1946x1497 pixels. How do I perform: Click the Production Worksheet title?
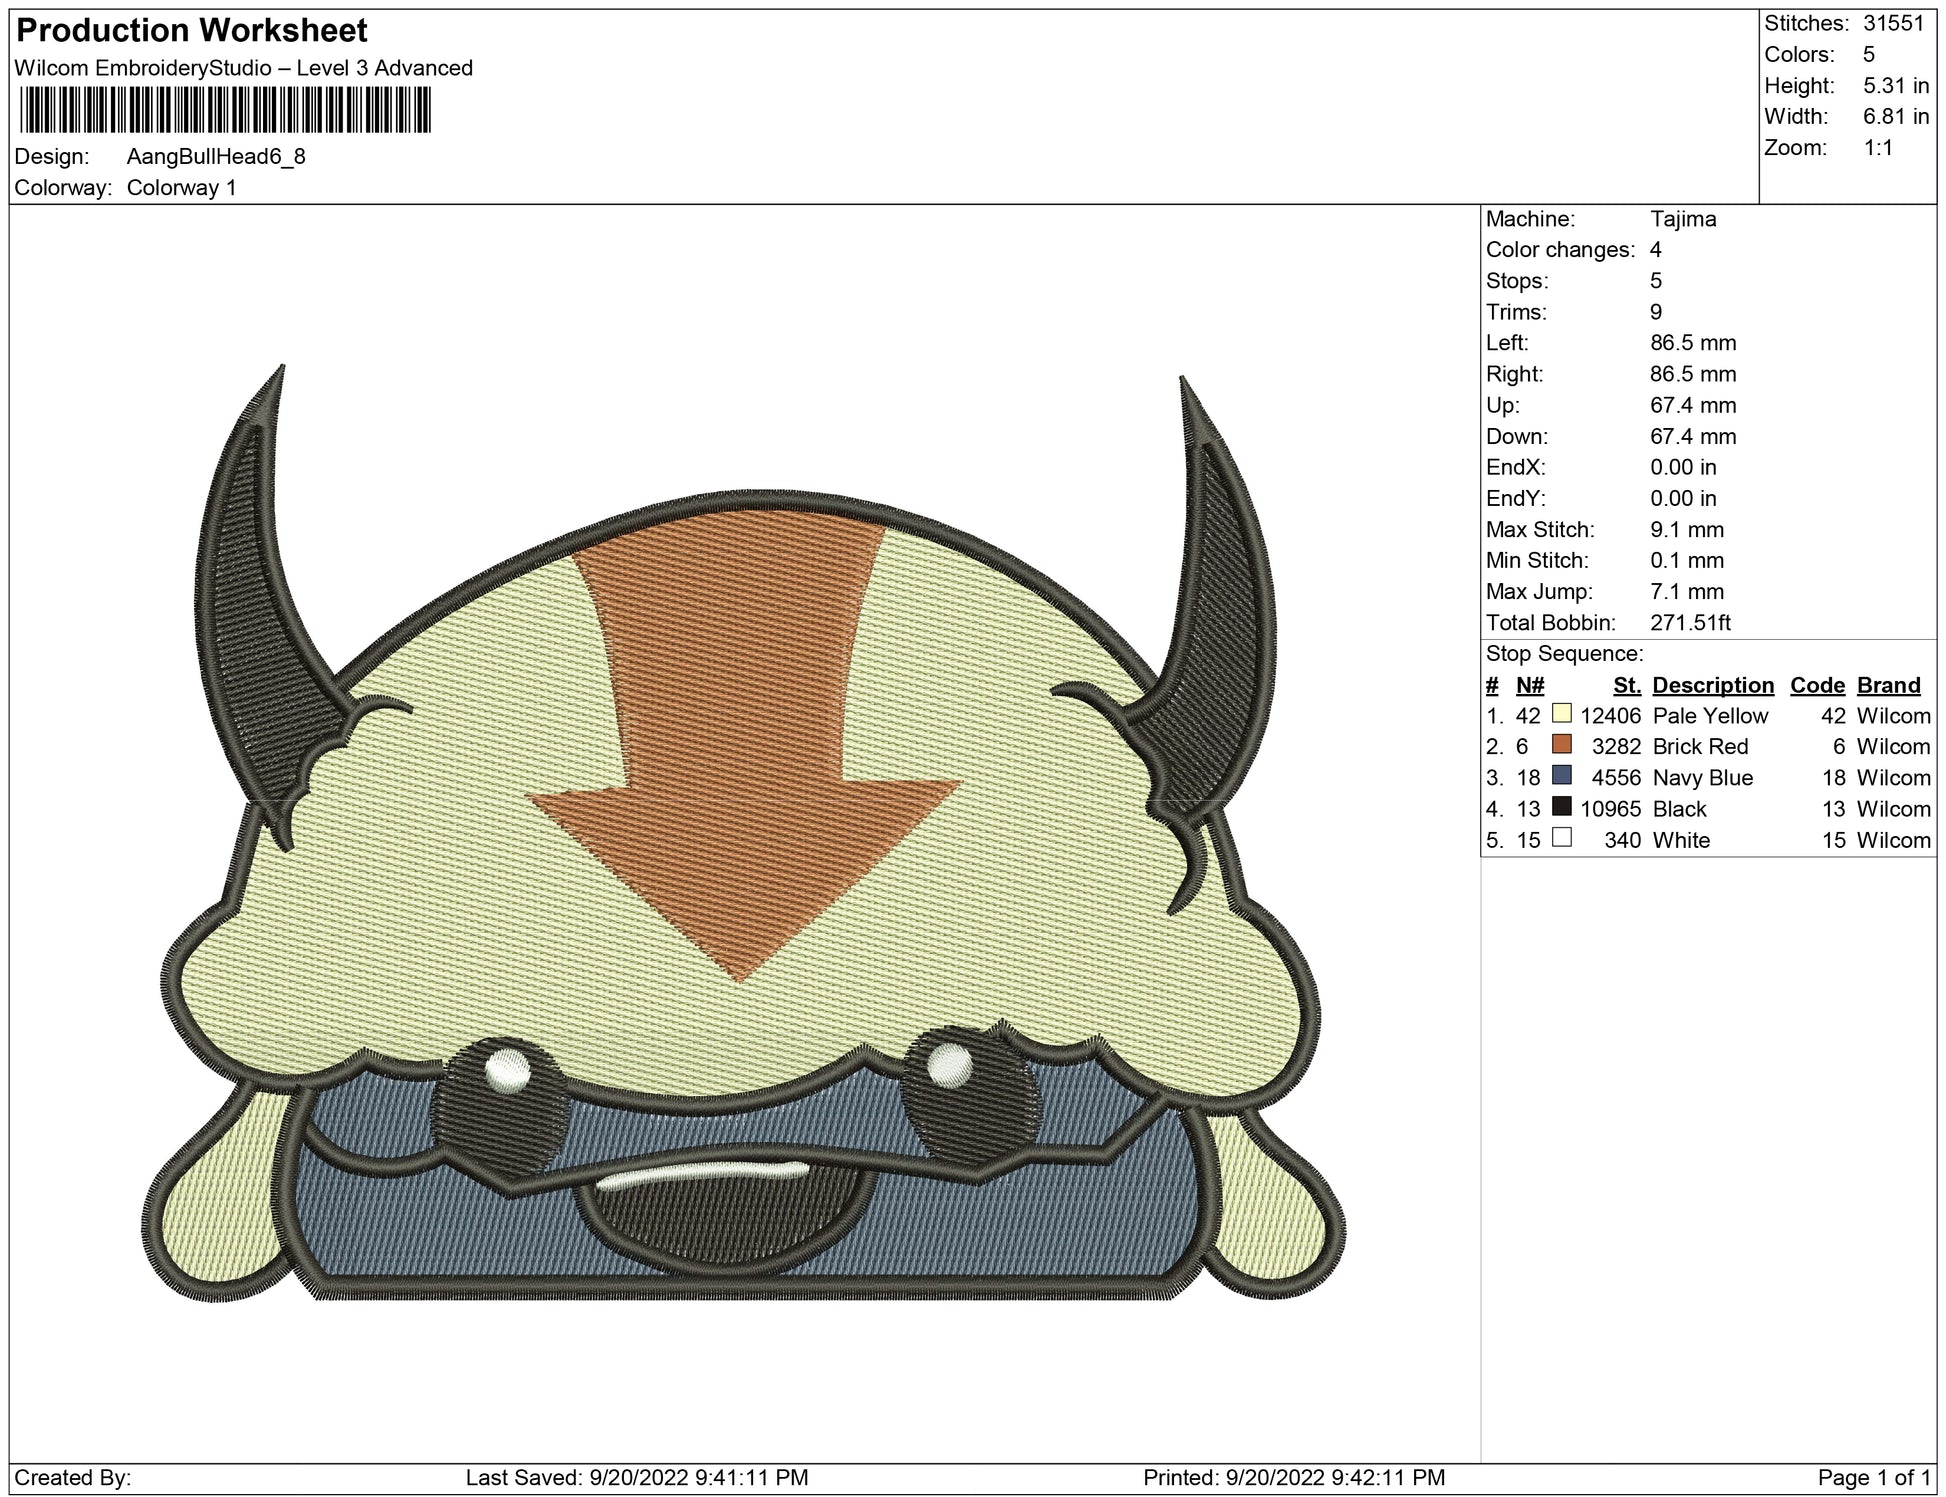192,31
